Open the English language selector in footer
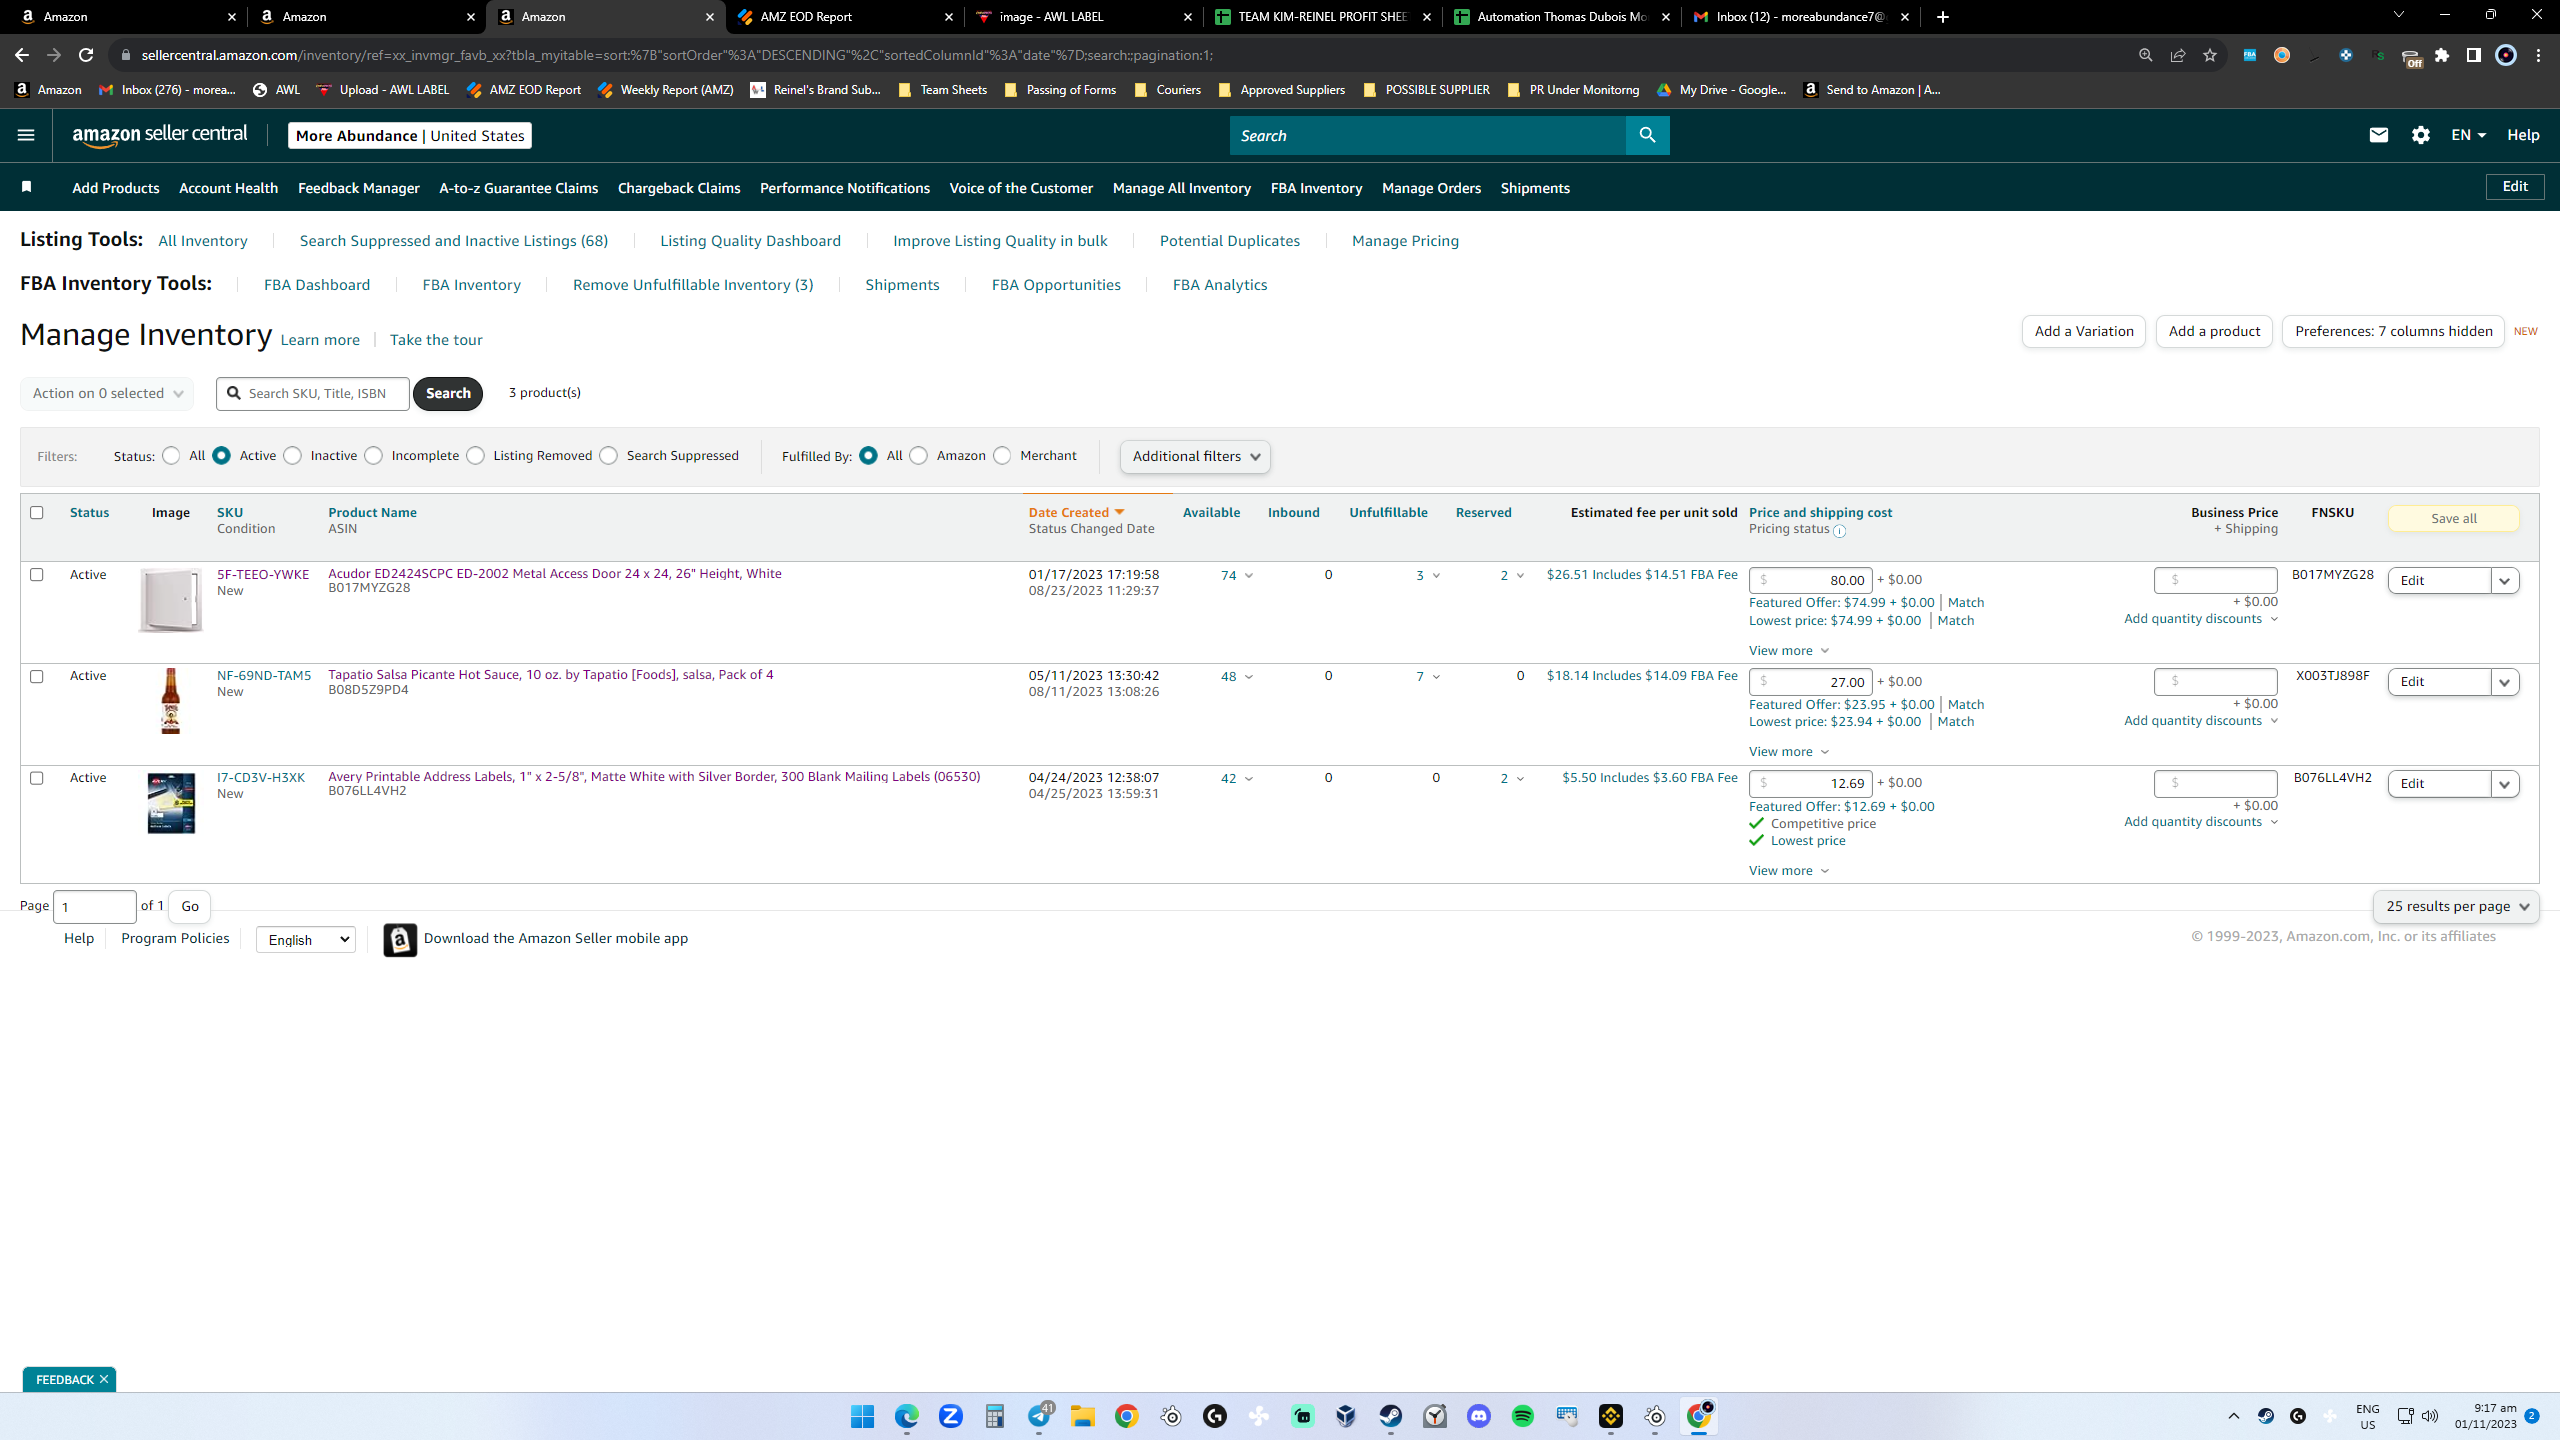The height and width of the screenshot is (1440, 2560). [306, 940]
